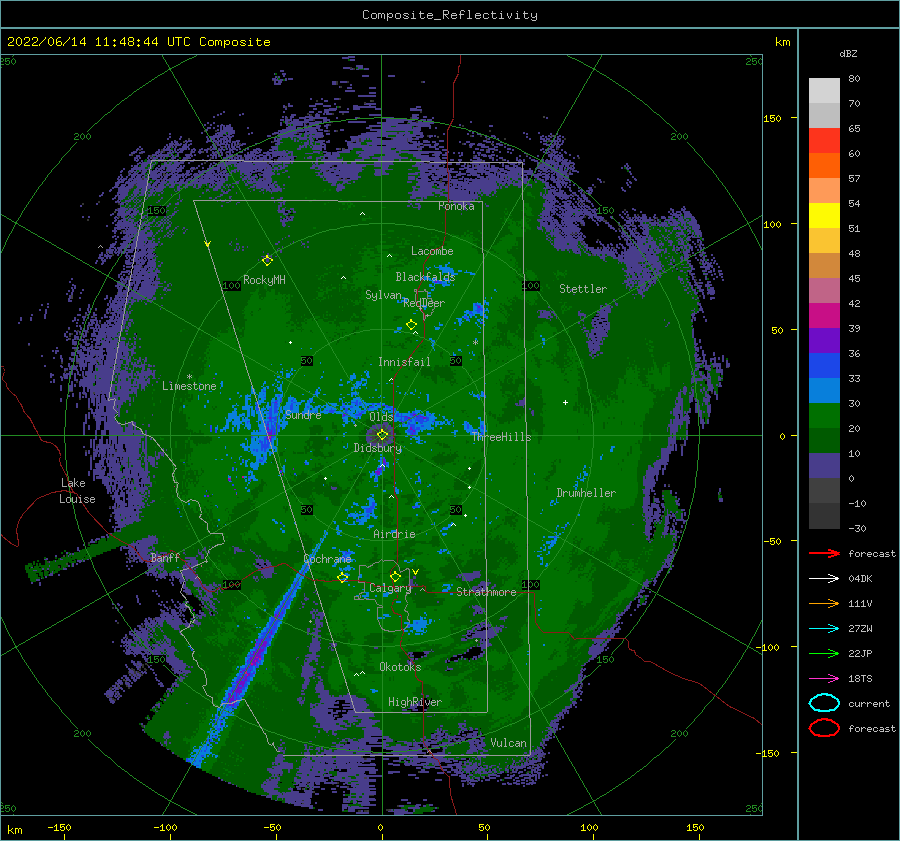900x841 pixels.
Task: Click the cyan current ellipse in the legend
Action: tap(824, 703)
